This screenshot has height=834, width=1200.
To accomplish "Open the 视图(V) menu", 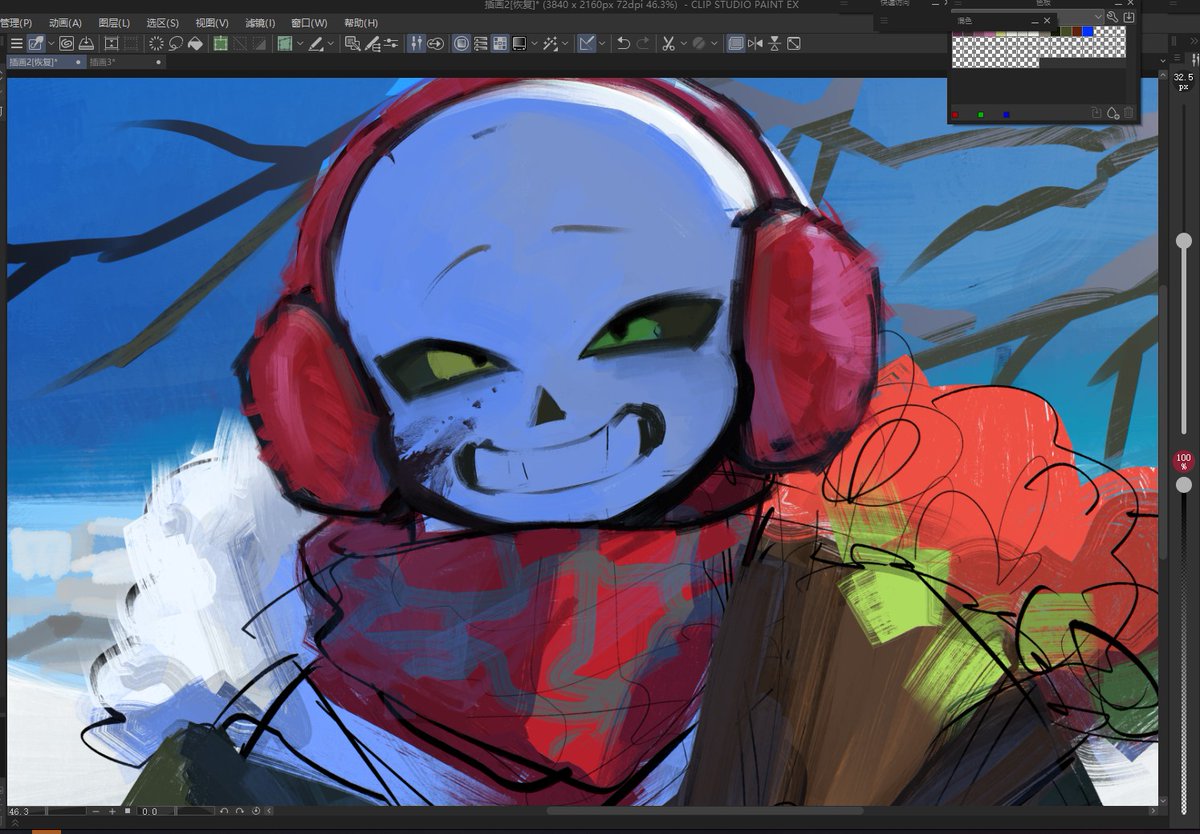I will pos(211,22).
